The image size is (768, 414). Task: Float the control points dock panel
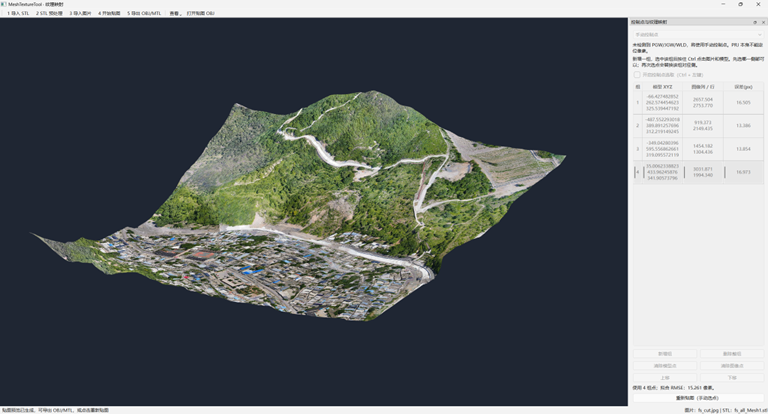pos(755,23)
